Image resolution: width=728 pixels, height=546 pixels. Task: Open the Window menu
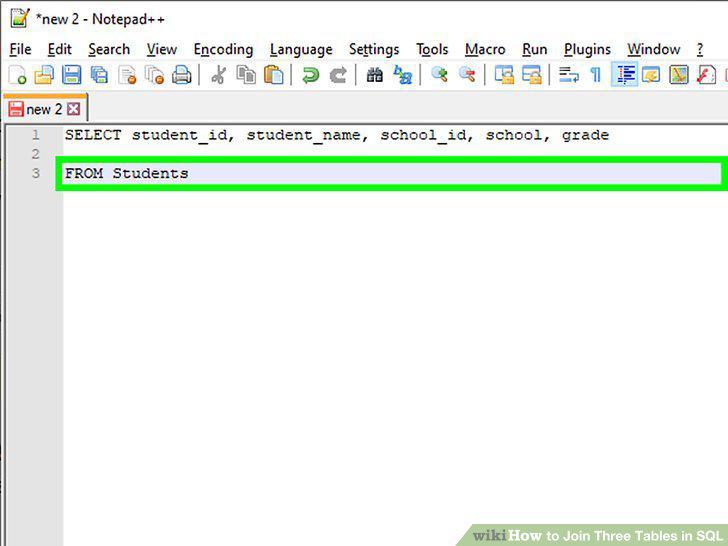pyautogui.click(x=653, y=49)
